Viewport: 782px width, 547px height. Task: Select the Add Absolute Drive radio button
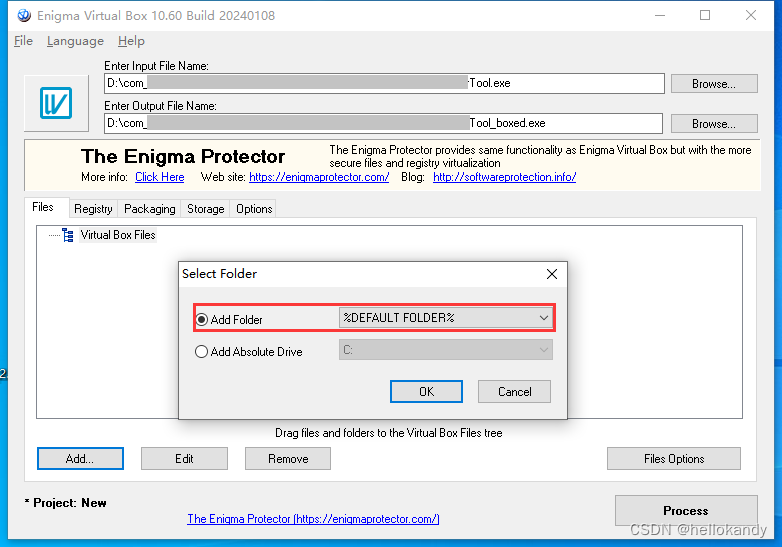pos(201,352)
